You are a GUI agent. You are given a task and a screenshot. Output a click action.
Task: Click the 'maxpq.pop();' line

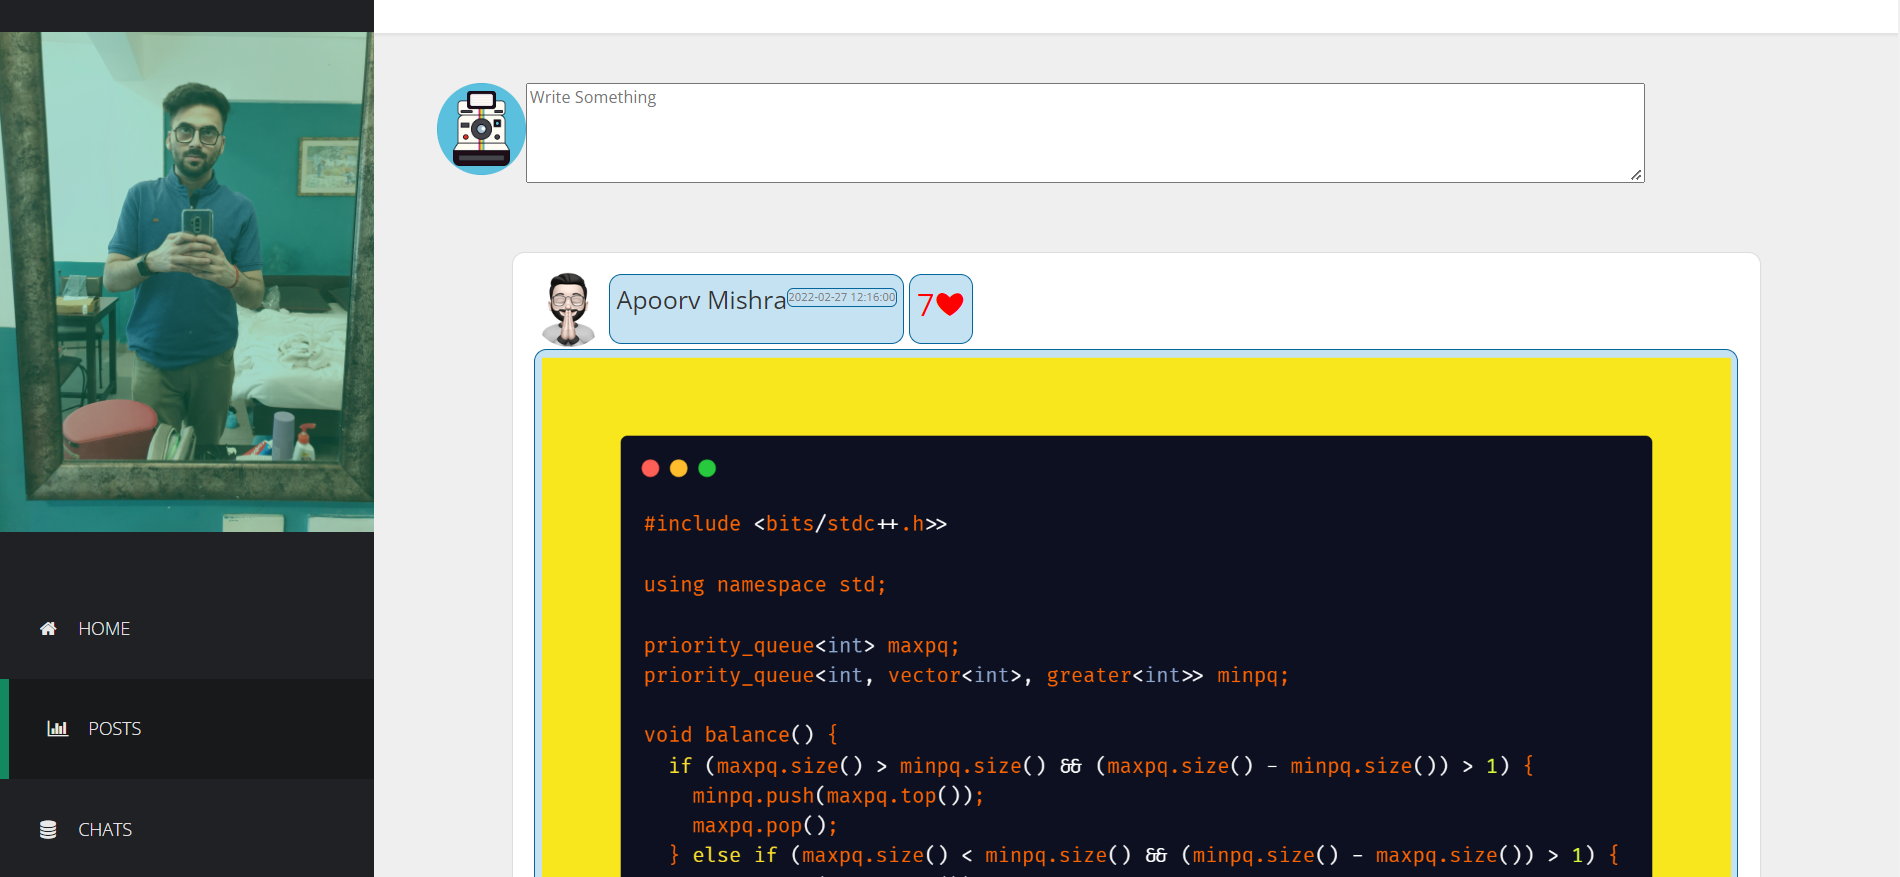765,826
